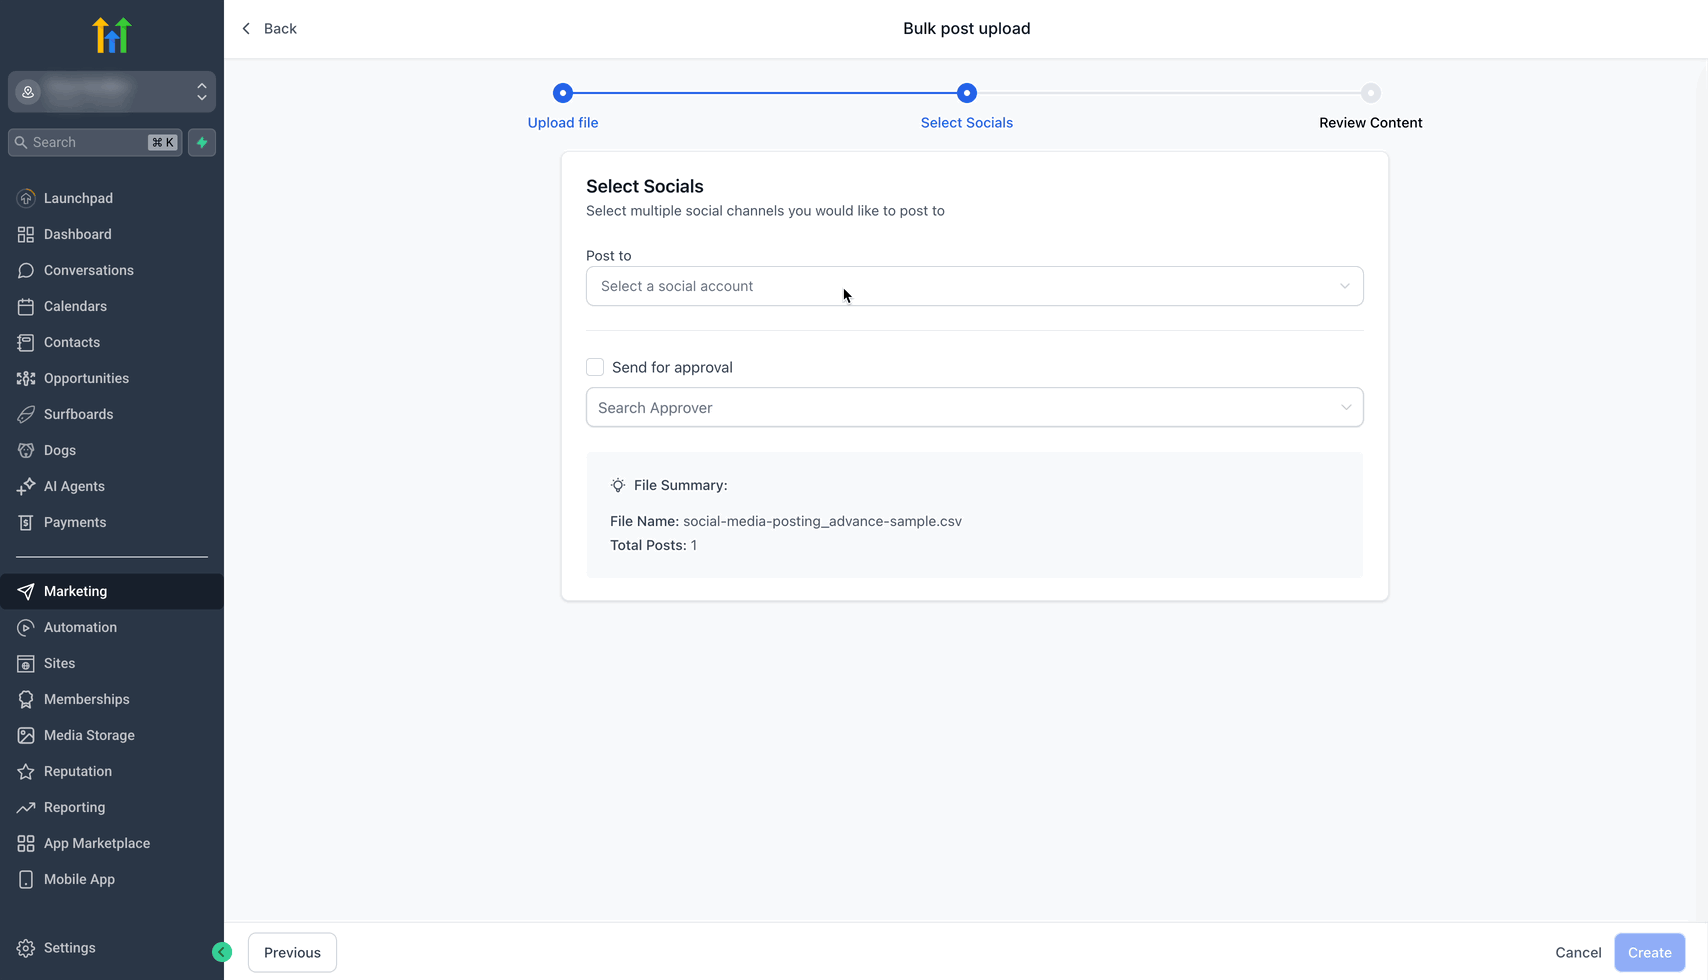
Task: Go Back using the top arrow link
Action: (270, 28)
